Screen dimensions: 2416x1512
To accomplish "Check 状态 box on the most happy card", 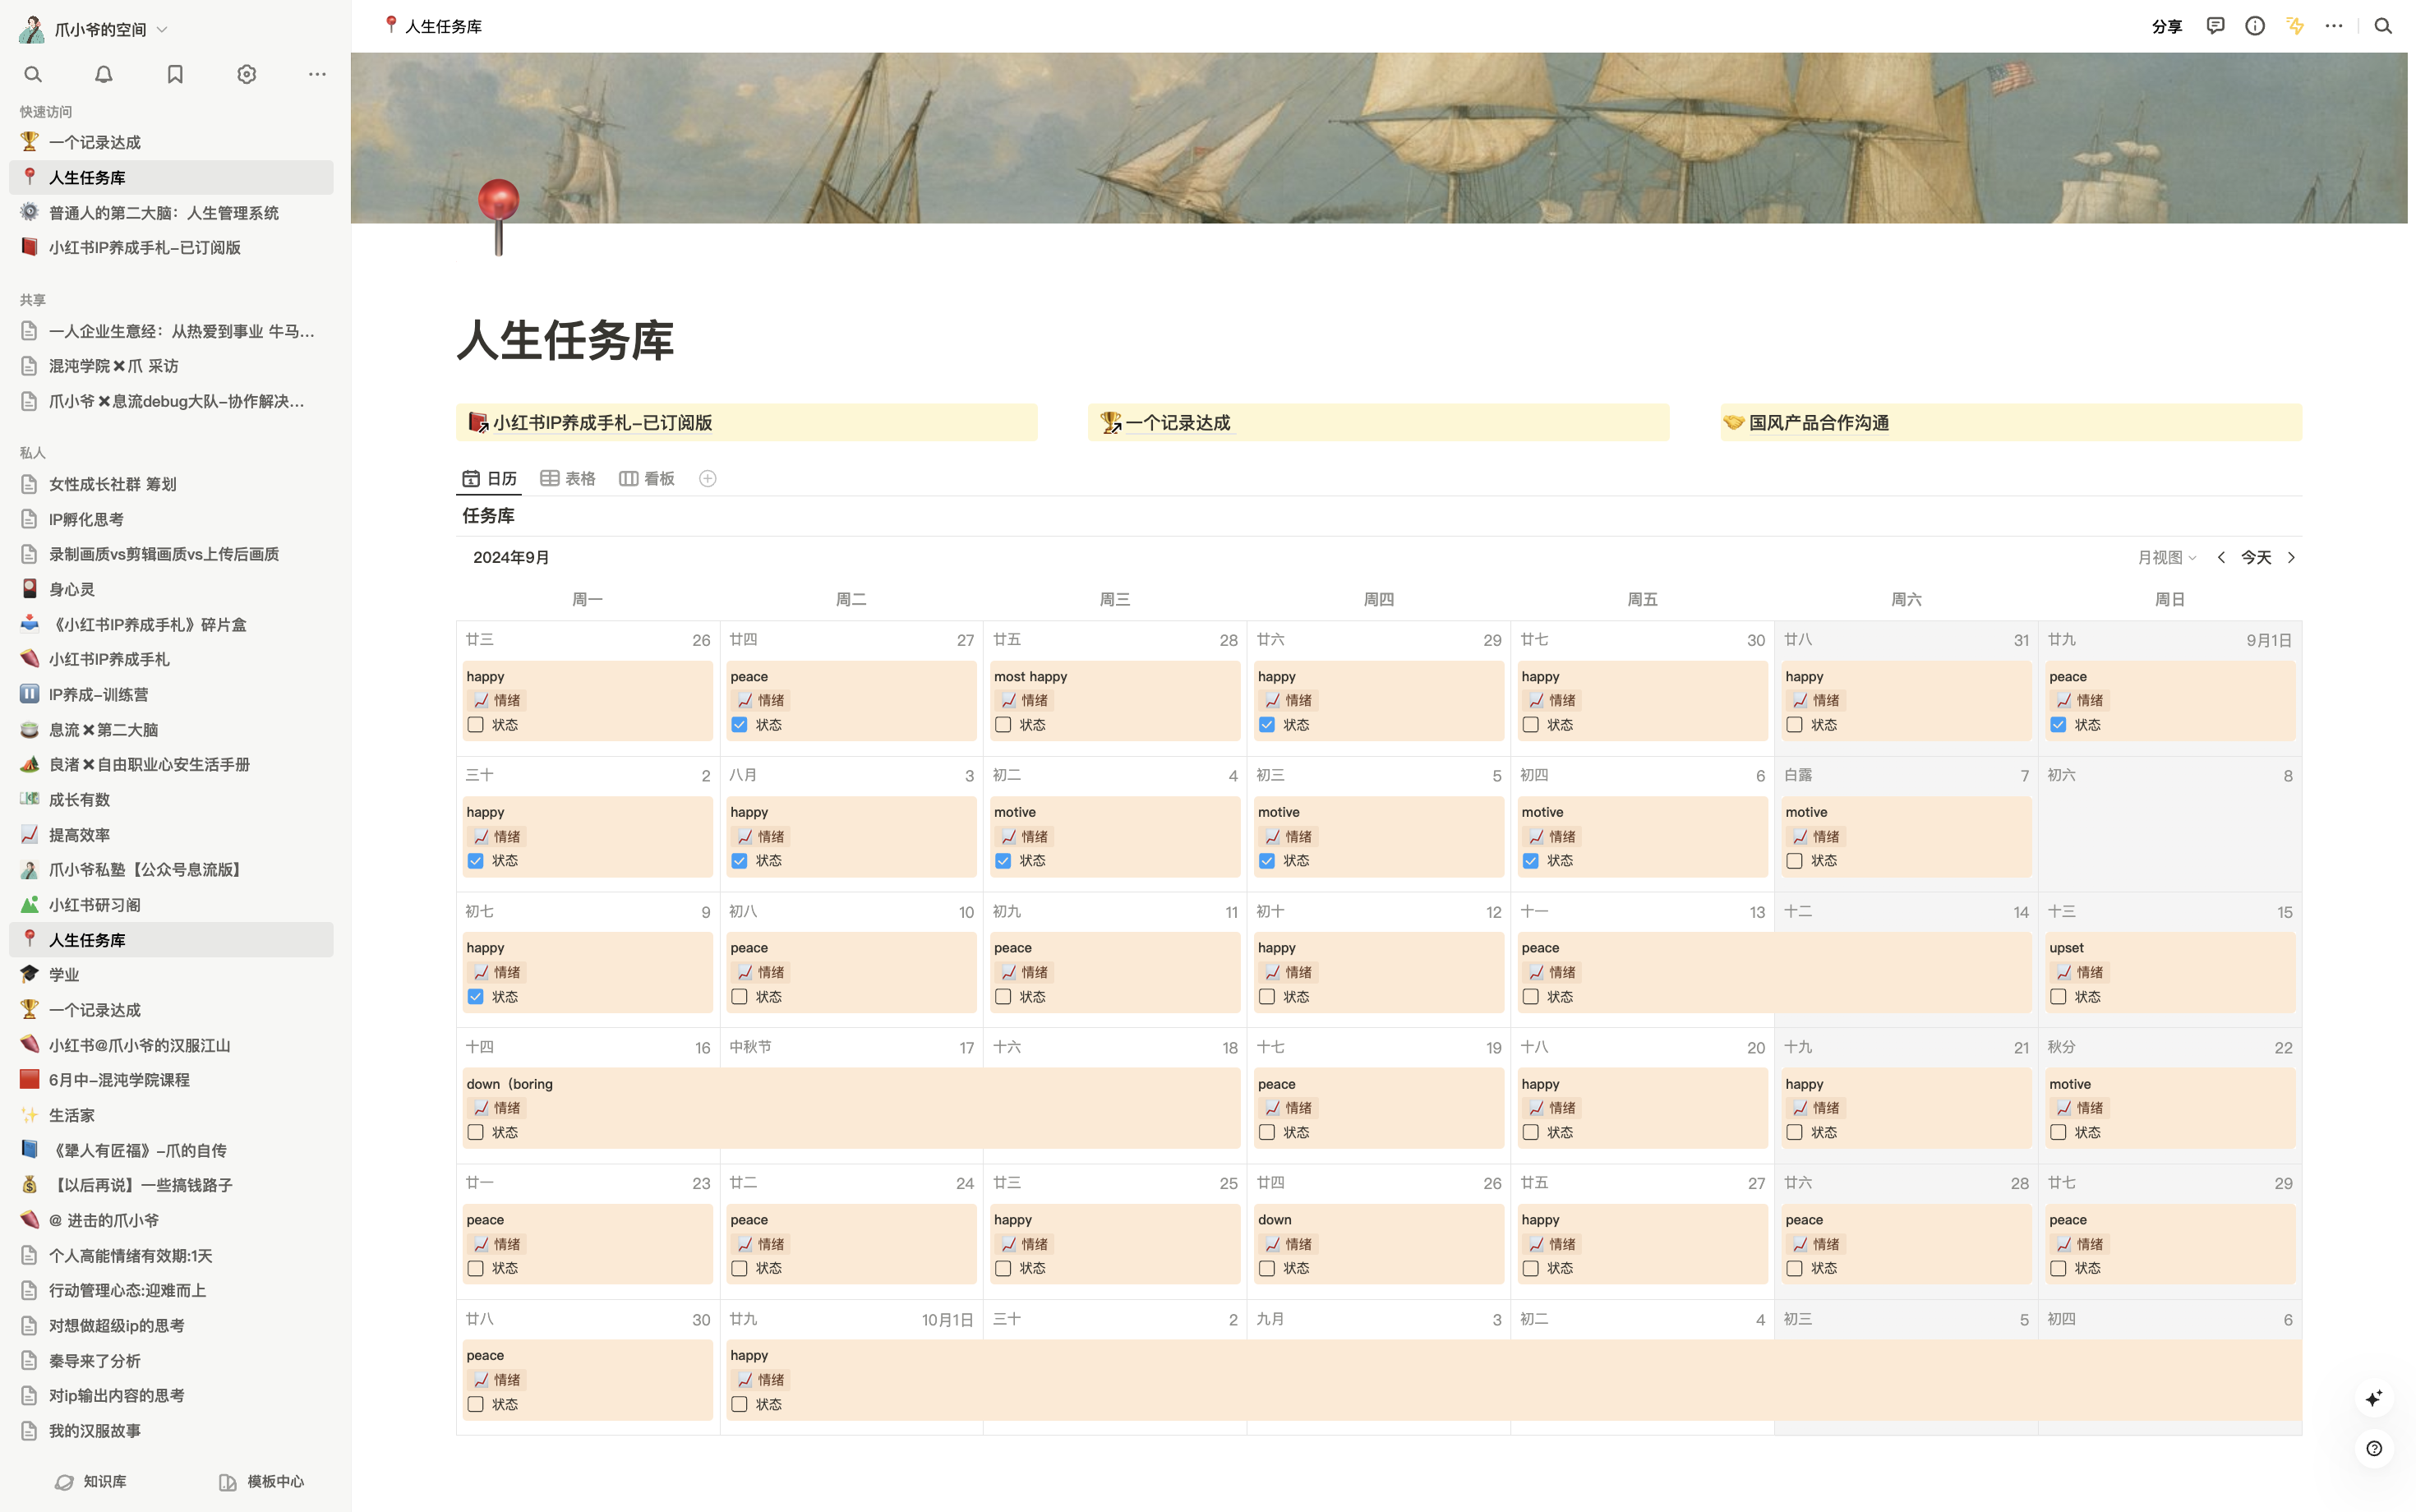I will tap(1003, 725).
